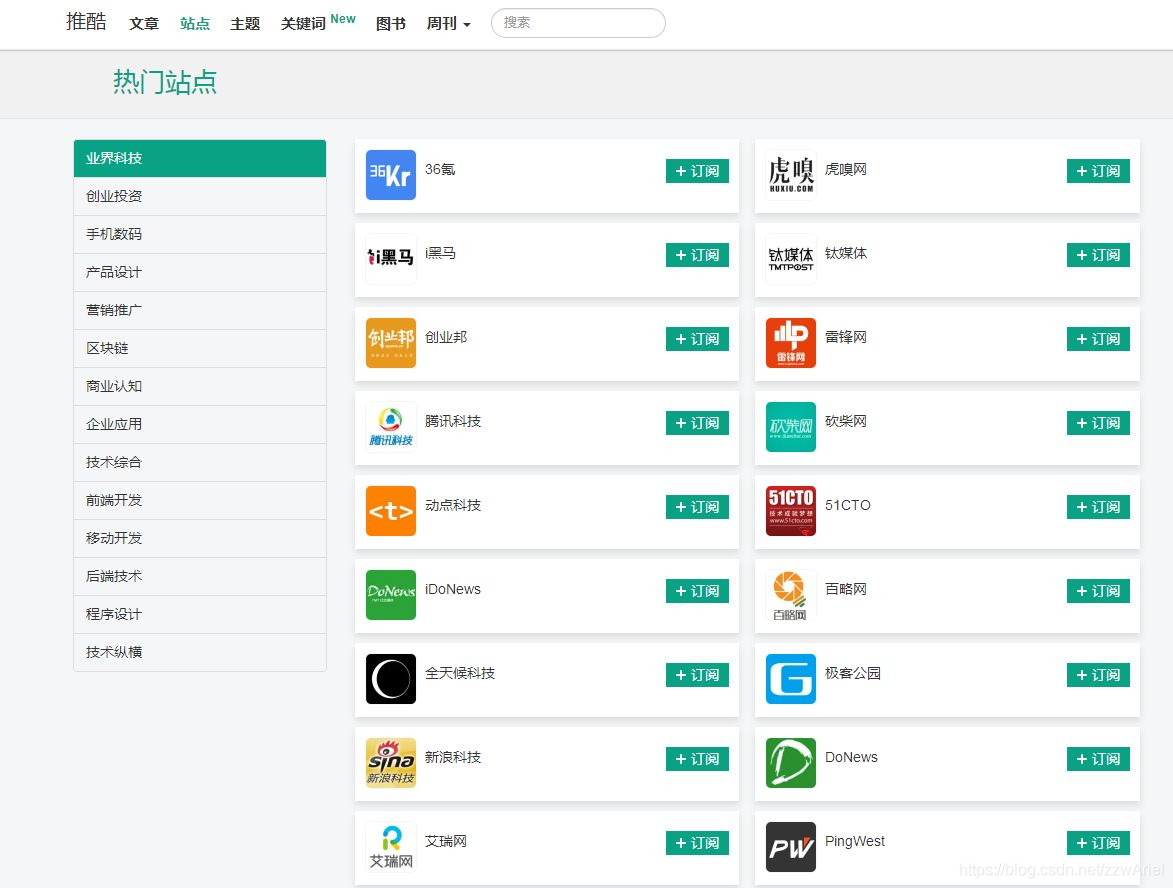Open the 雷锋网 red logo

pyautogui.click(x=791, y=343)
